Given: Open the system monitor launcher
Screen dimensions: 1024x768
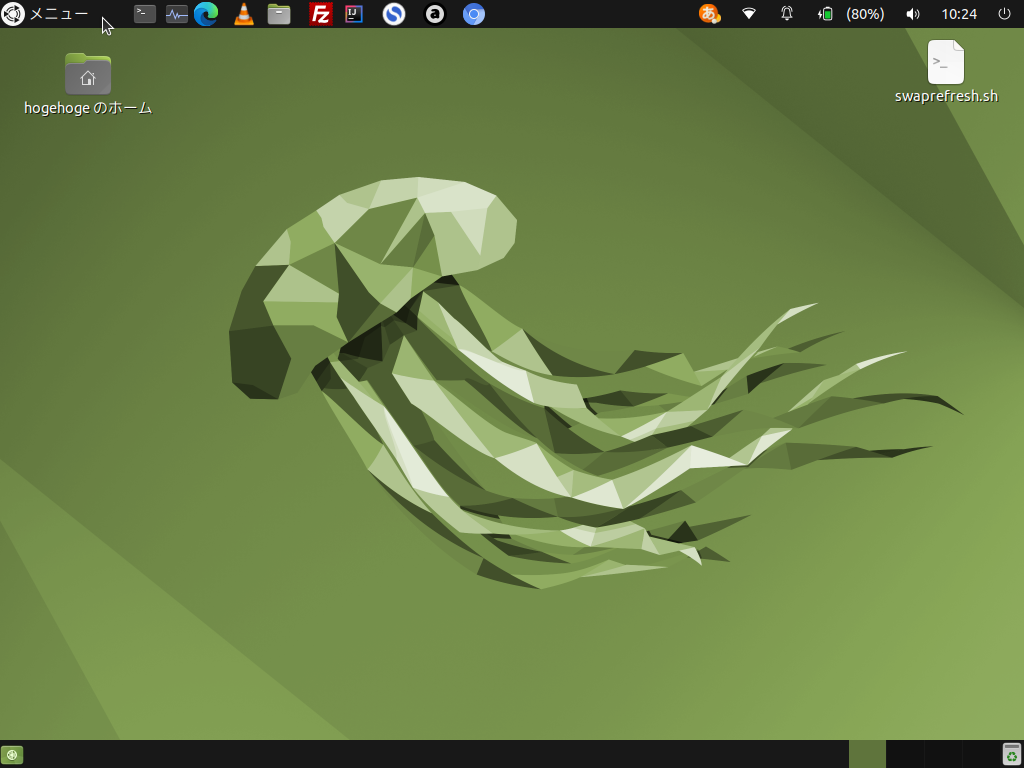Looking at the screenshot, I should 176,14.
